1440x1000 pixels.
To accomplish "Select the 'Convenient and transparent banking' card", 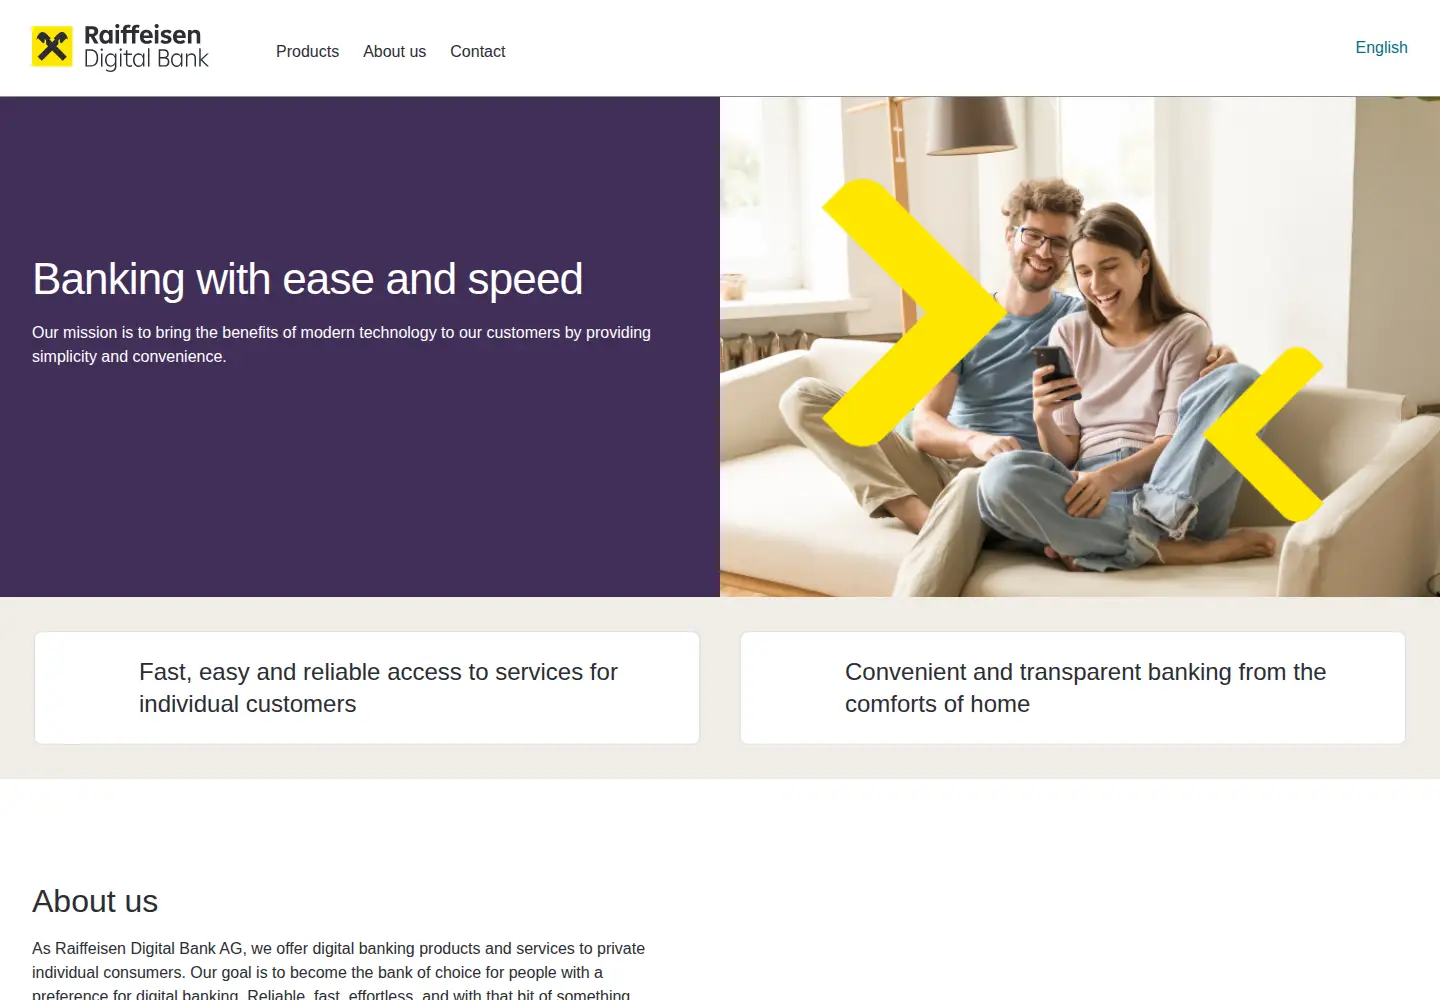I will pyautogui.click(x=1073, y=688).
